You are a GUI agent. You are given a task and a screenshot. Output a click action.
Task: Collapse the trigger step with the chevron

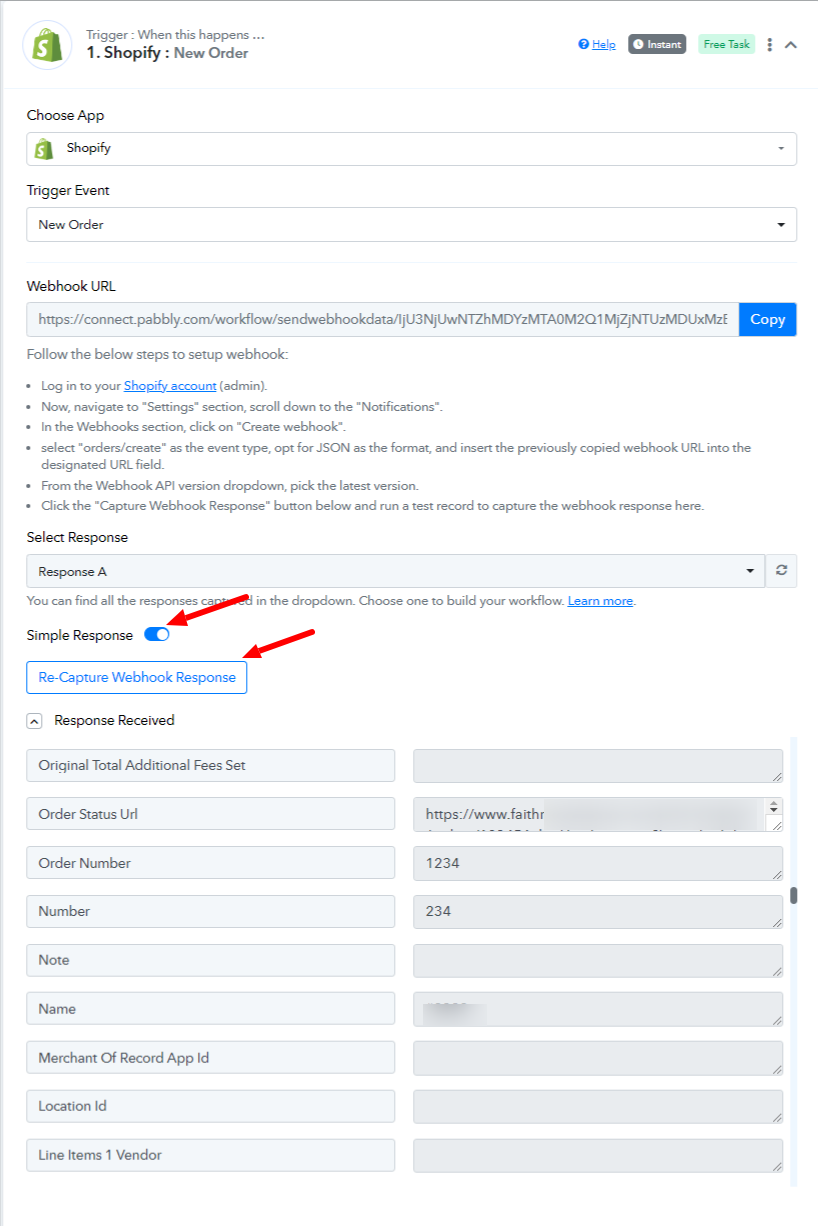coord(791,44)
